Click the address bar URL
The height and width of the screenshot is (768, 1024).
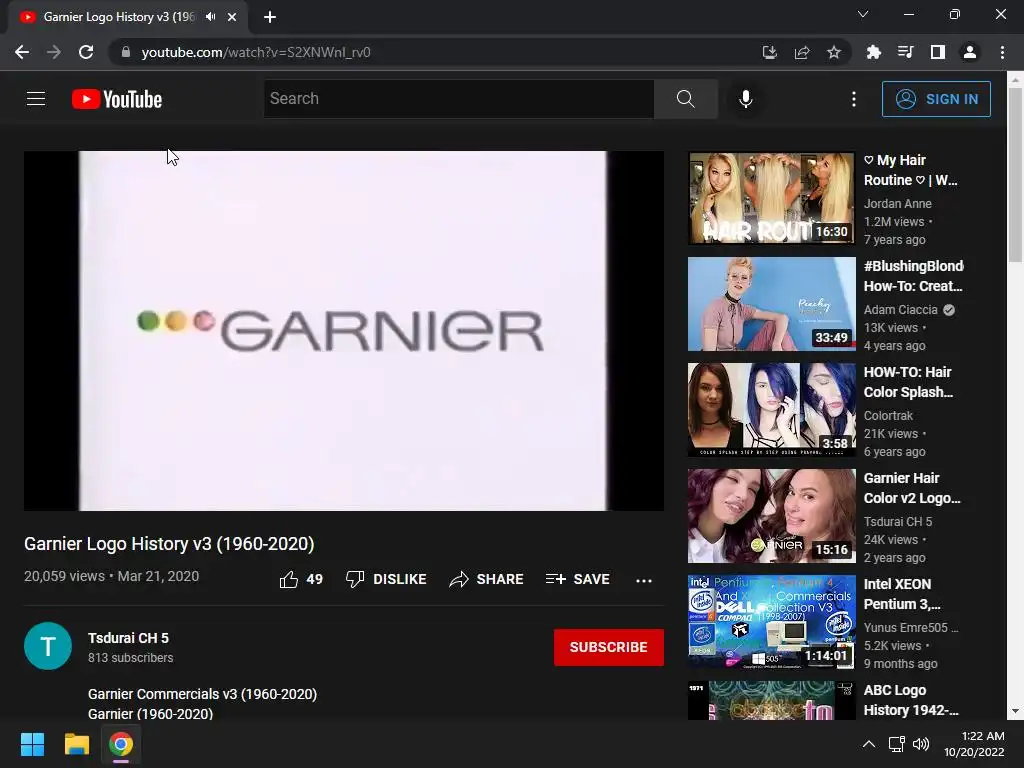pyautogui.click(x=256, y=52)
